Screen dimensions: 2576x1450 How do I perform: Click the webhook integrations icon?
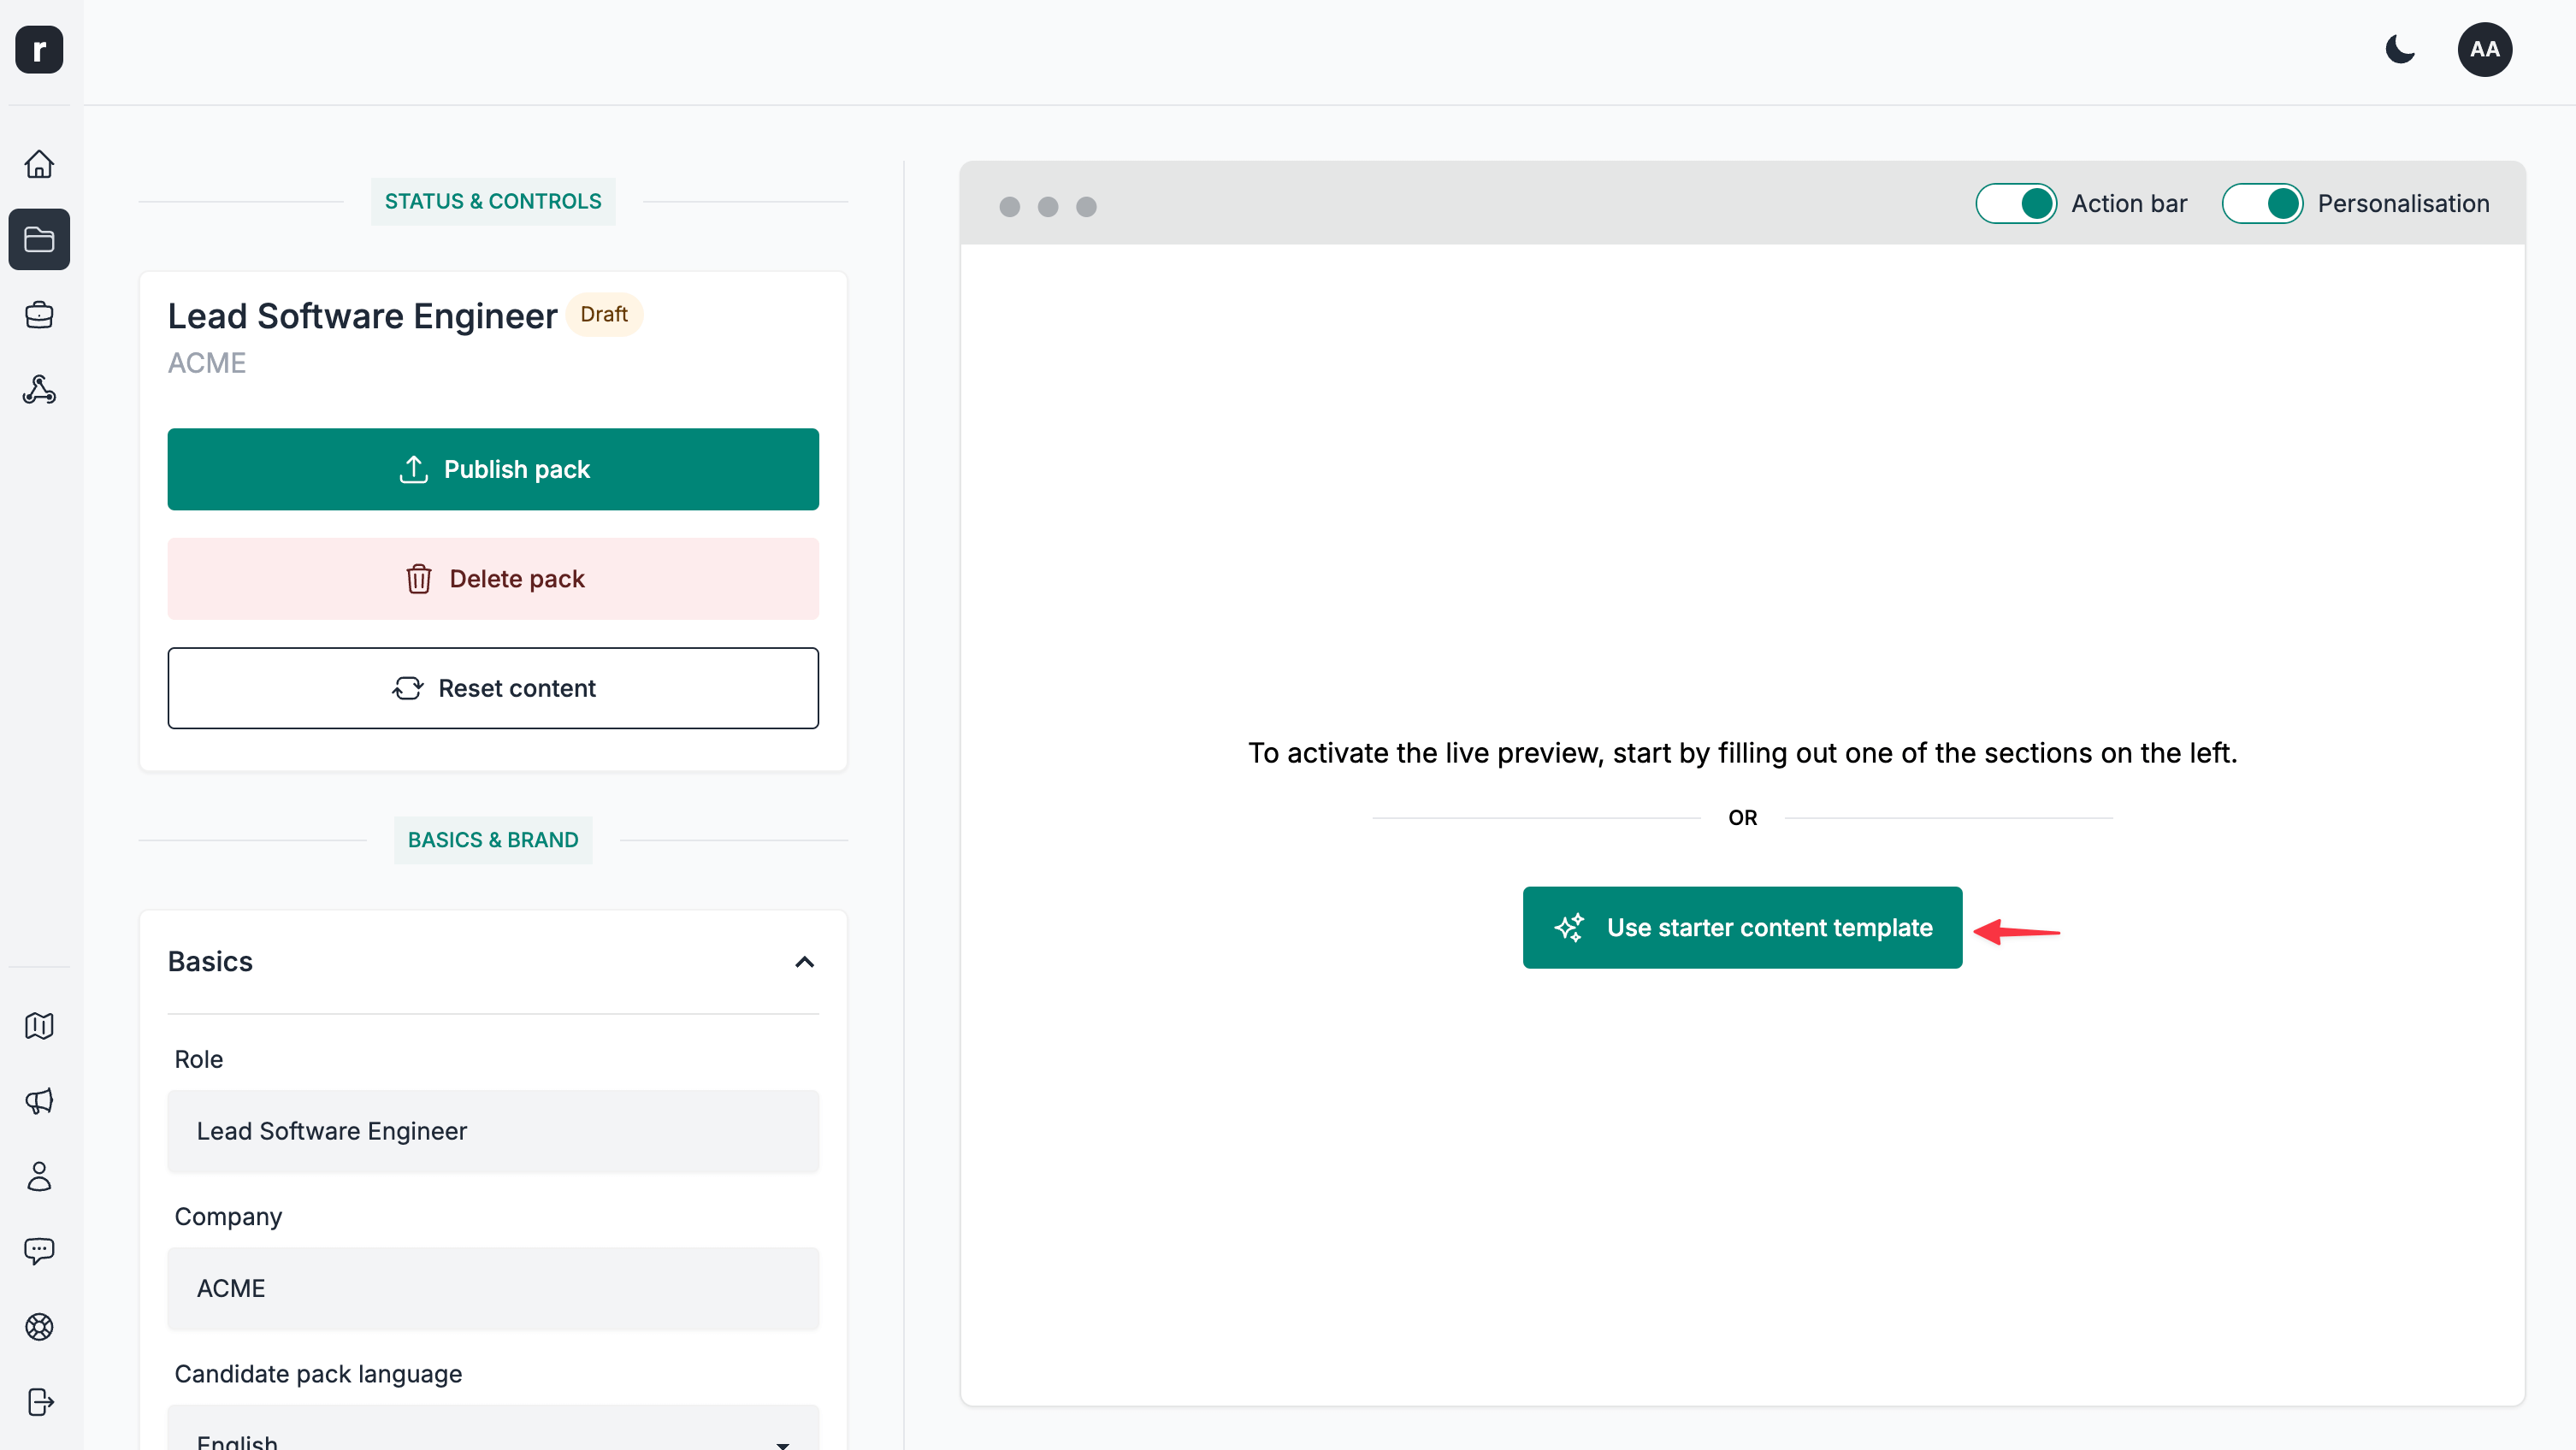(39, 390)
